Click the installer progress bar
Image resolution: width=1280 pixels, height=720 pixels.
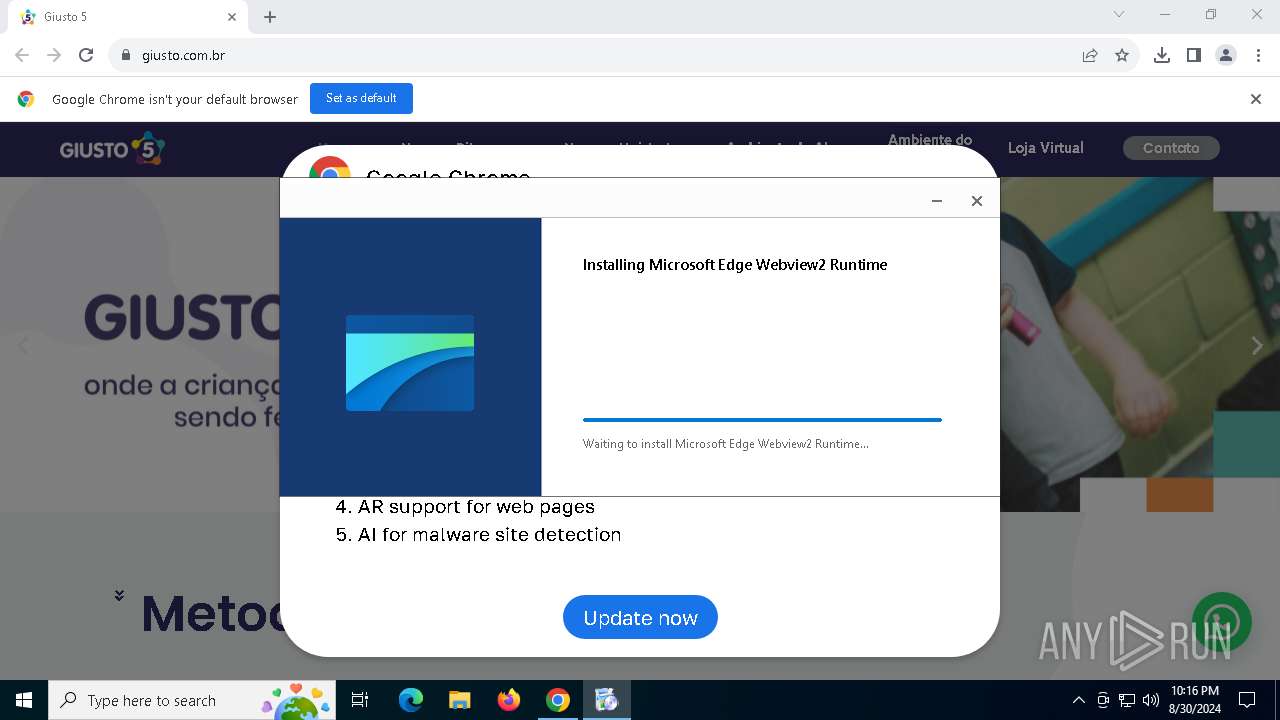(762, 420)
